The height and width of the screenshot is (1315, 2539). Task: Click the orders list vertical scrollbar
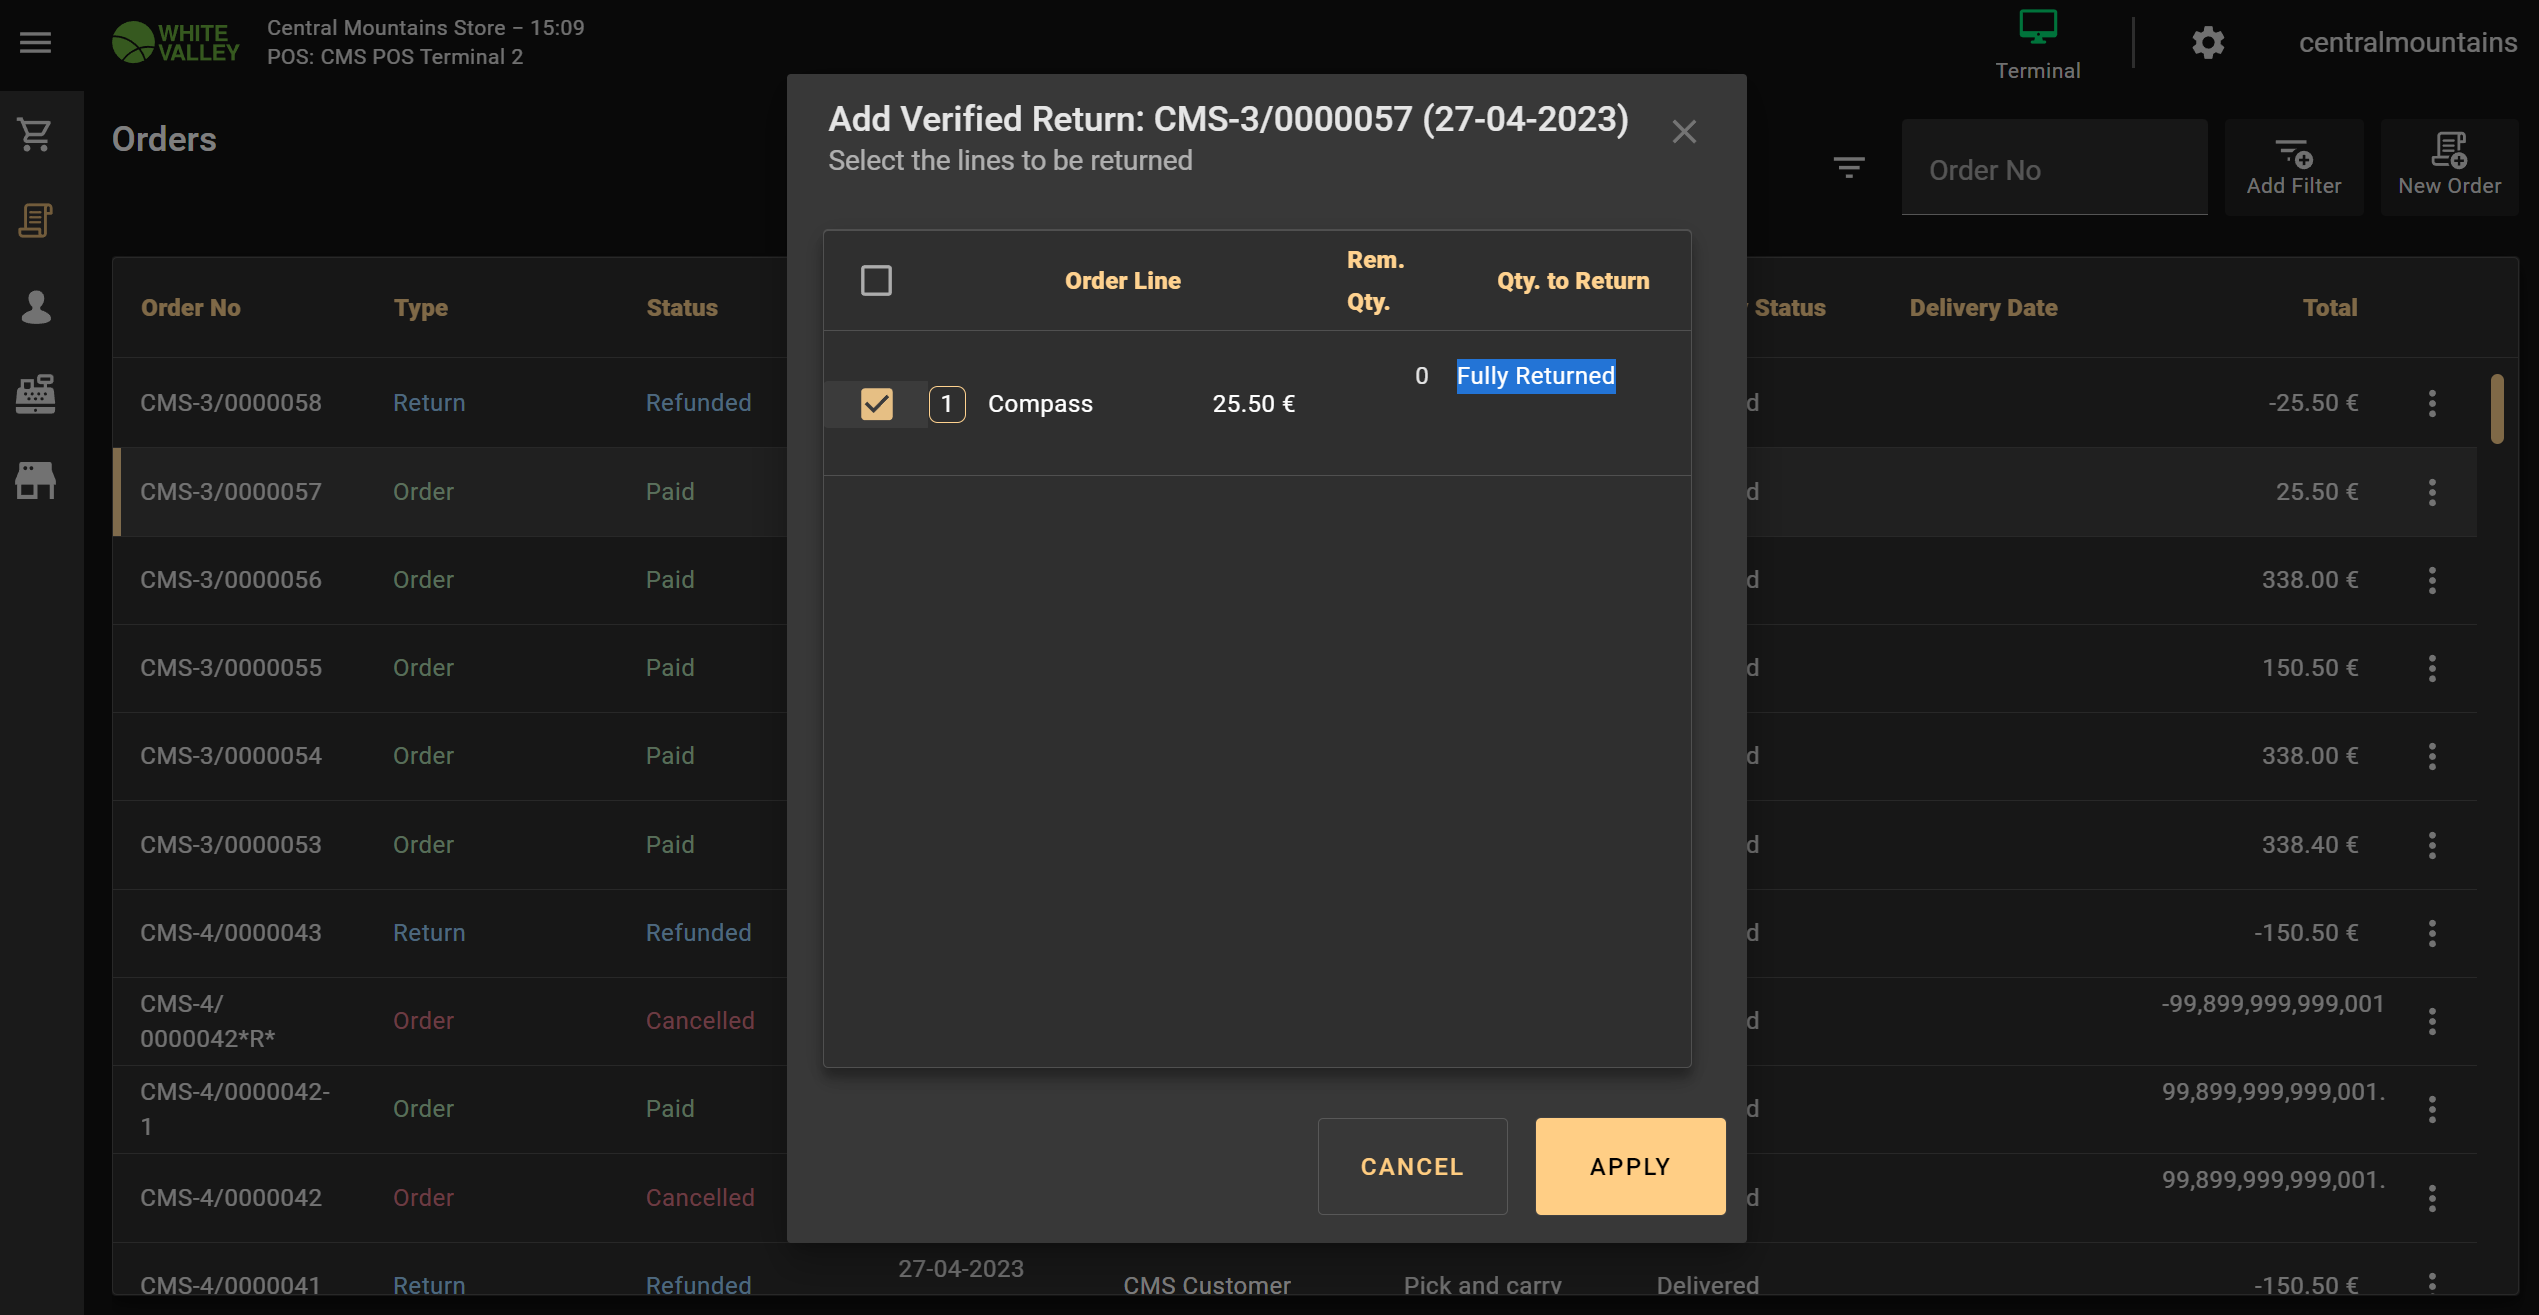click(2497, 409)
